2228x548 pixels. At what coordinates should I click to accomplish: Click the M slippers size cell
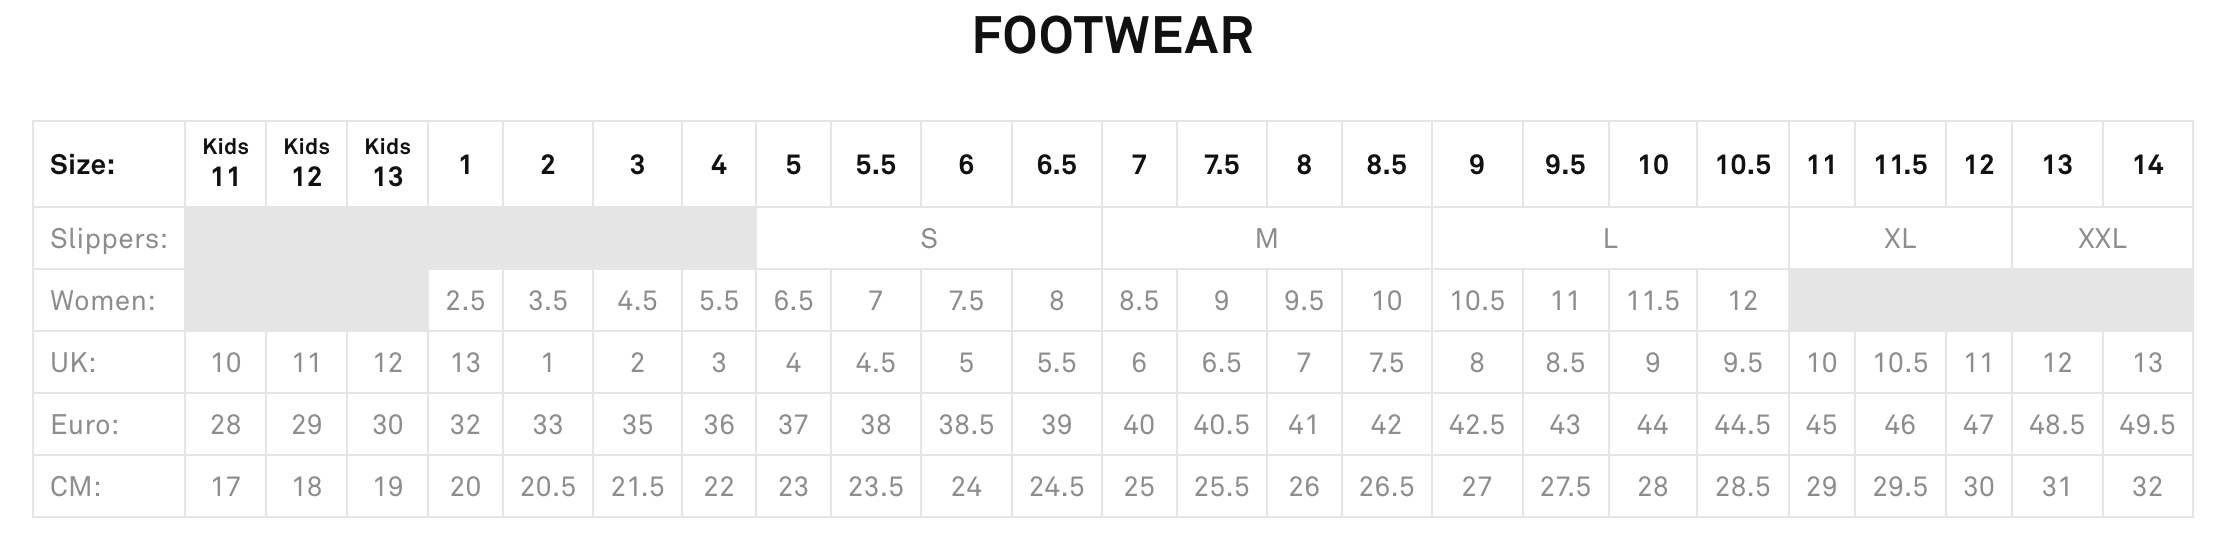coord(1266,239)
